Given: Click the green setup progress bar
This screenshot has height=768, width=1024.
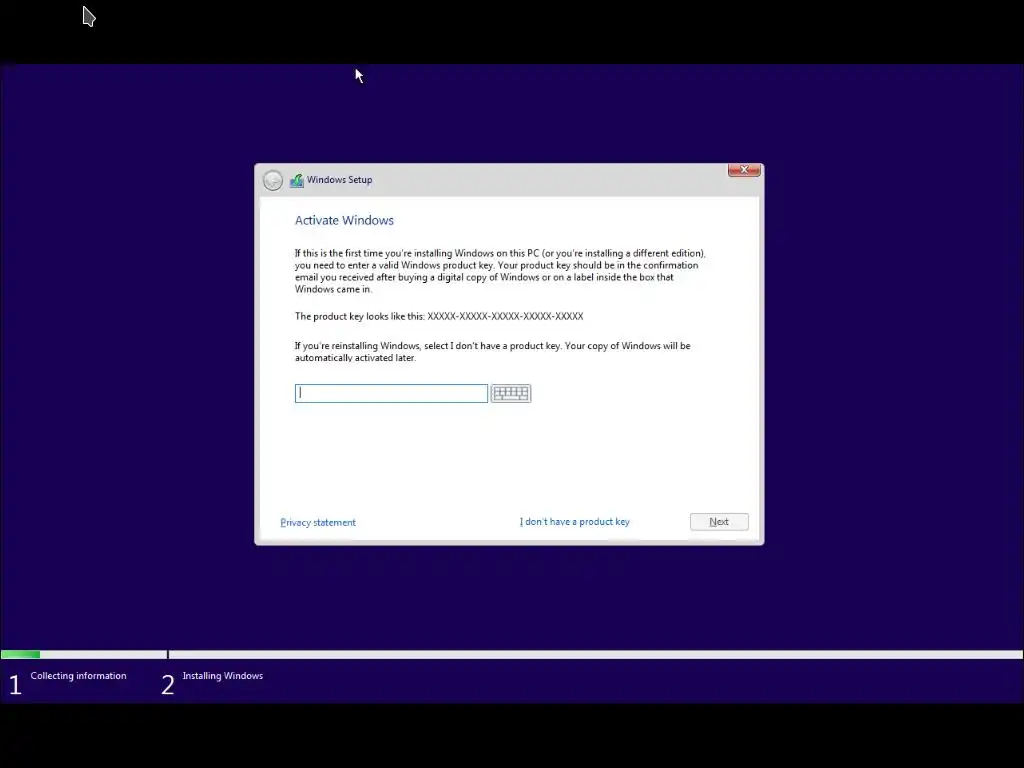Looking at the screenshot, I should (20, 654).
